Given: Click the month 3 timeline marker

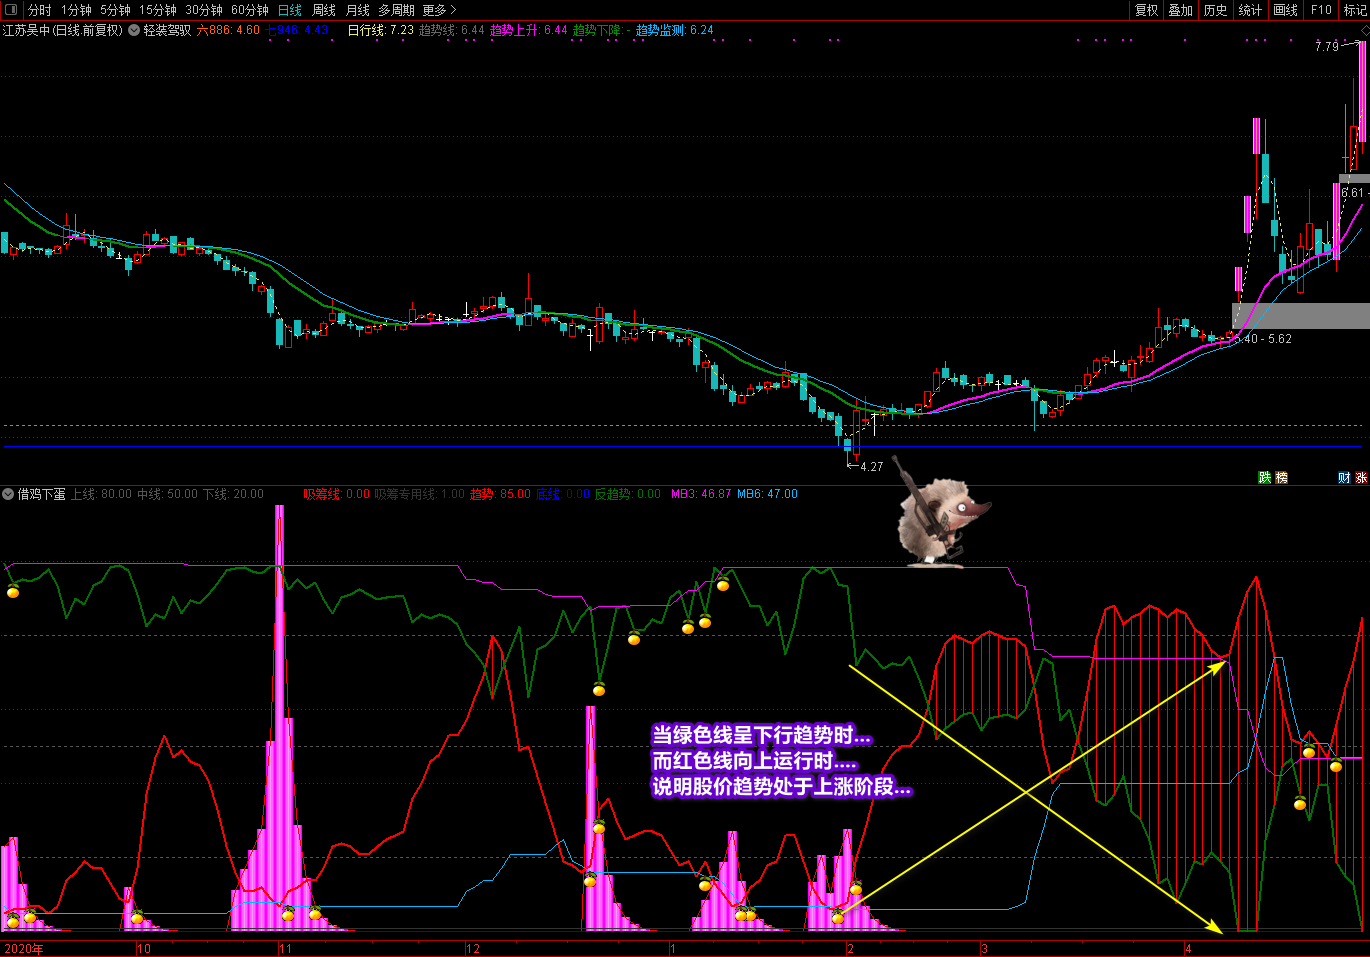Looking at the screenshot, I should click(x=984, y=949).
